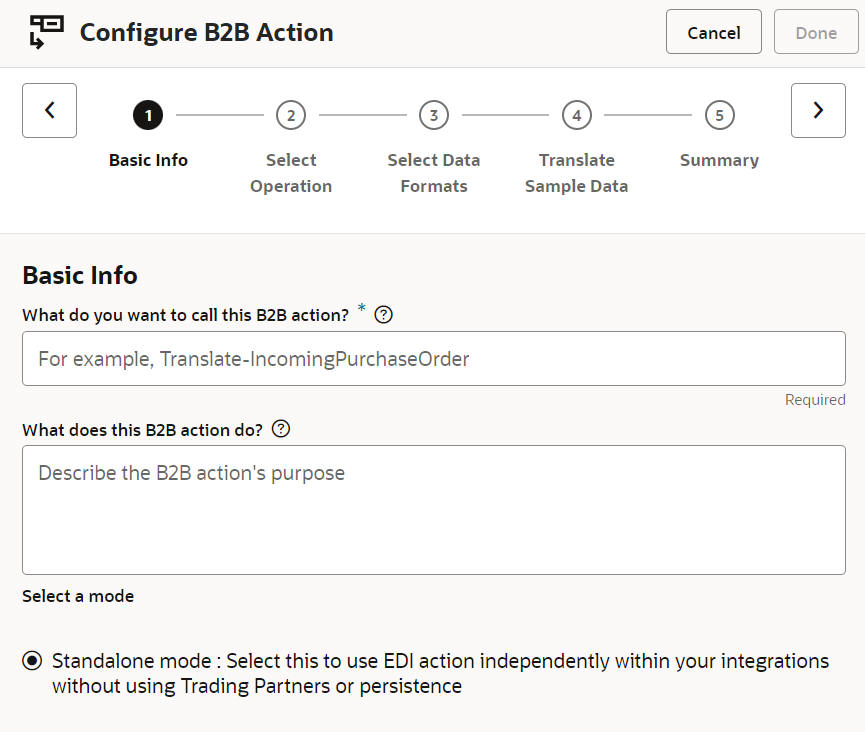Image resolution: width=865 pixels, height=732 pixels.
Task: Click step 1 circle in wizard
Action: point(148,116)
